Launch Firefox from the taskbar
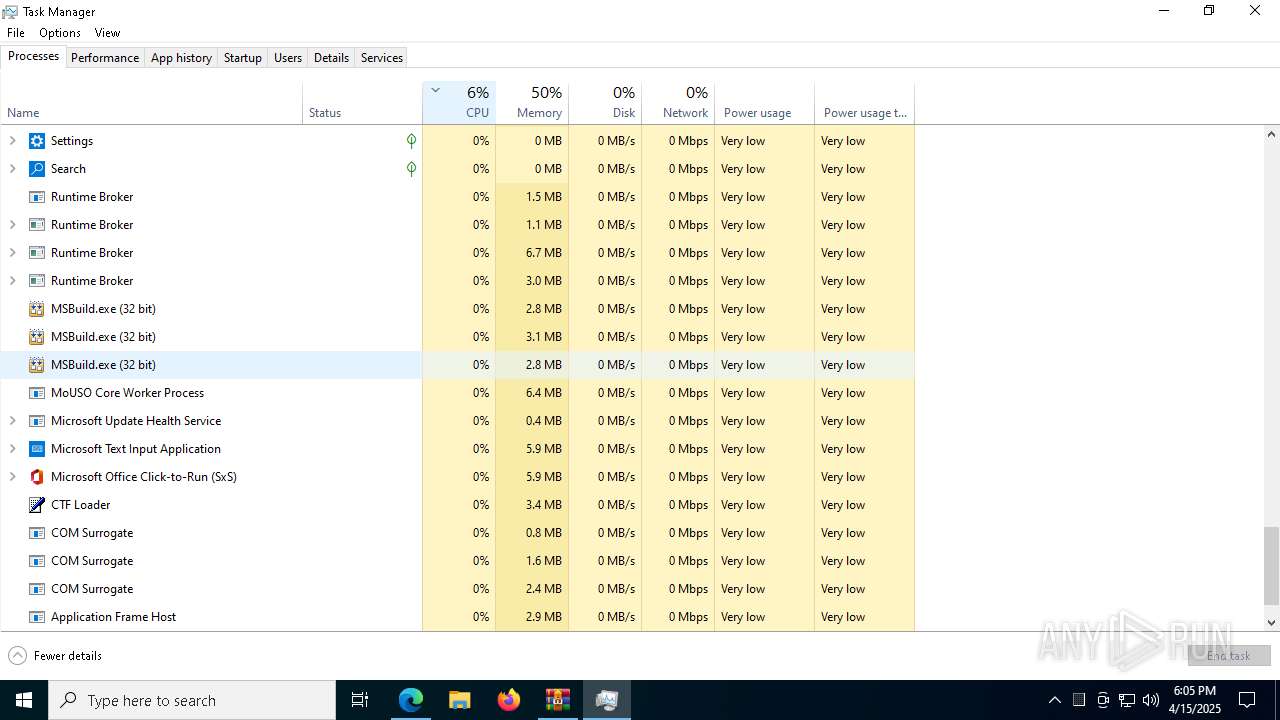 point(508,700)
